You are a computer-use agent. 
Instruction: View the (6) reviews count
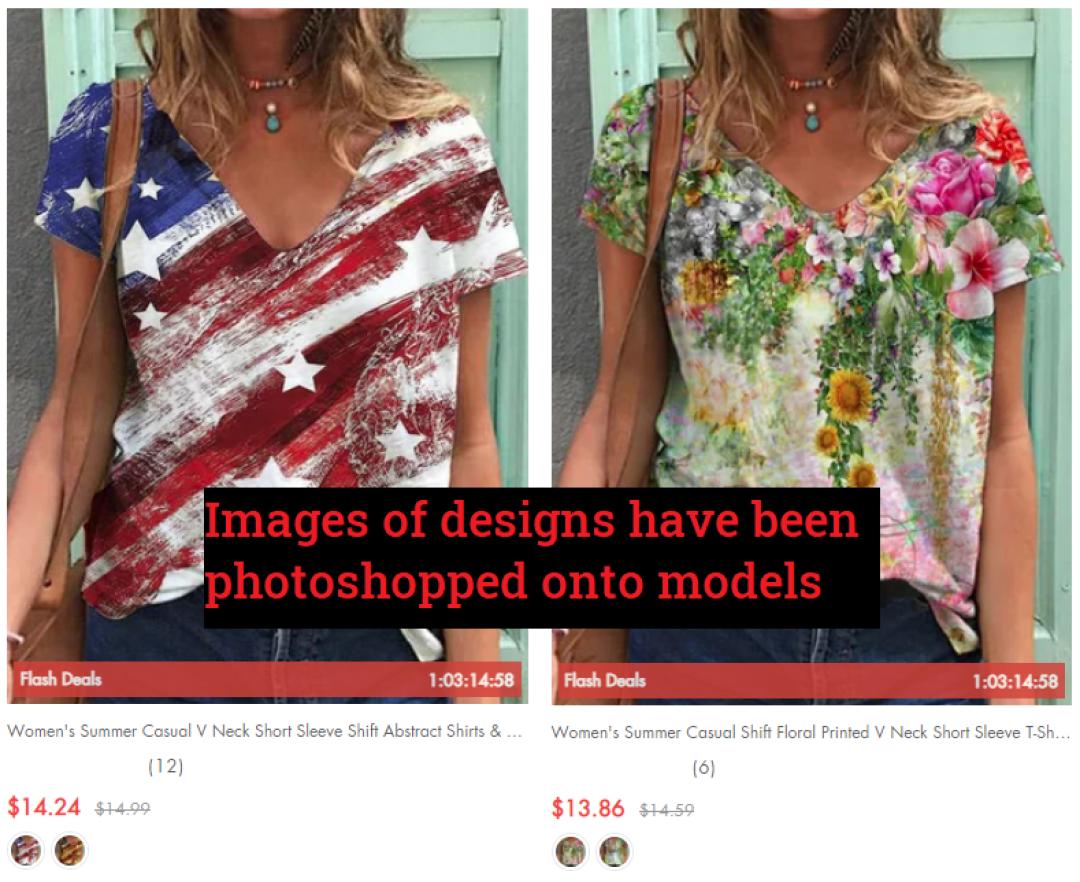point(704,768)
